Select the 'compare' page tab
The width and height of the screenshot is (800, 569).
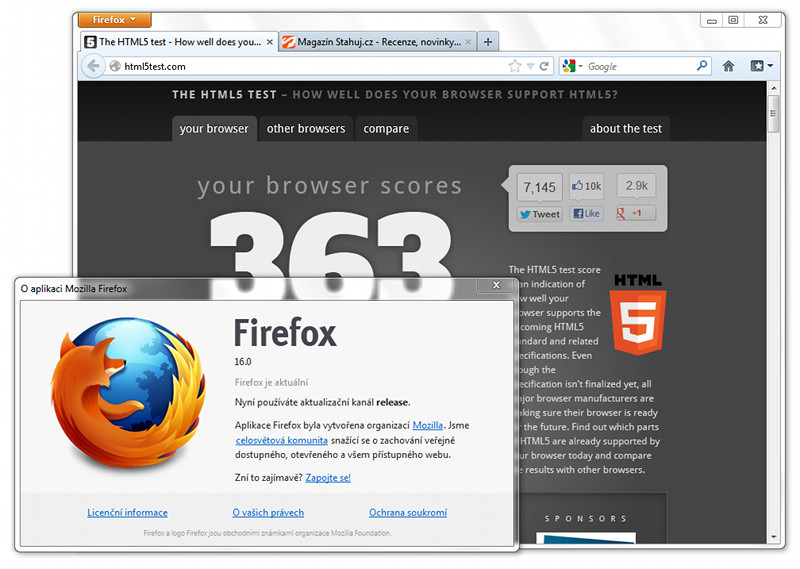coord(386,129)
